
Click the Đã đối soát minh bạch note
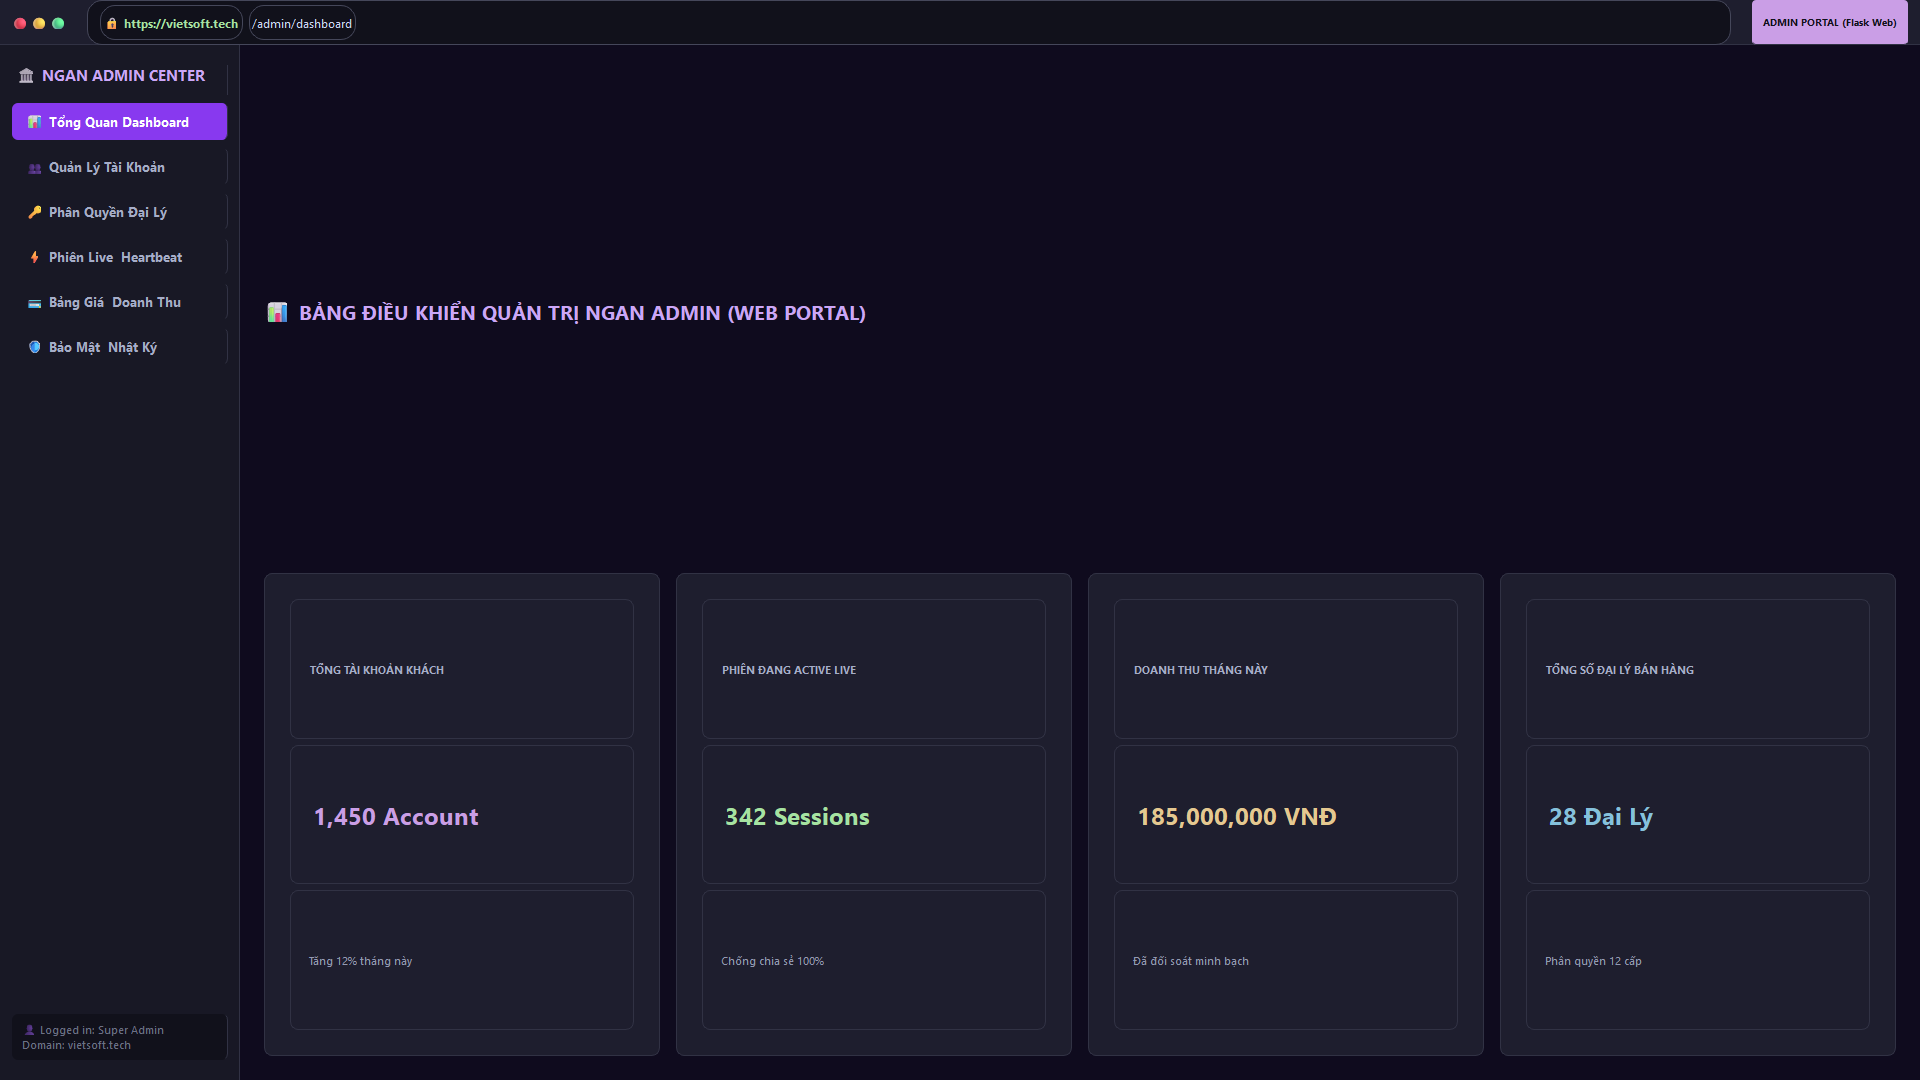[x=1190, y=961]
